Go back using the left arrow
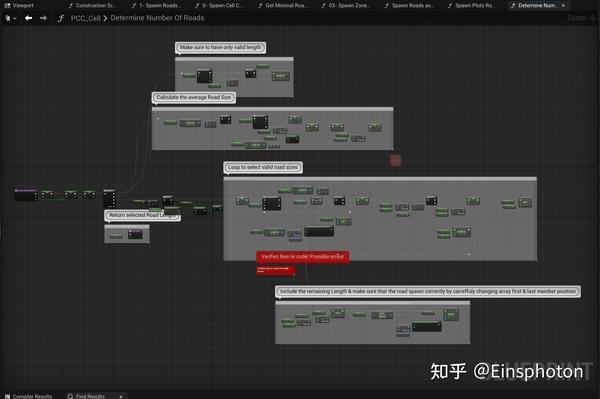The height and width of the screenshot is (399, 600). click(x=28, y=18)
